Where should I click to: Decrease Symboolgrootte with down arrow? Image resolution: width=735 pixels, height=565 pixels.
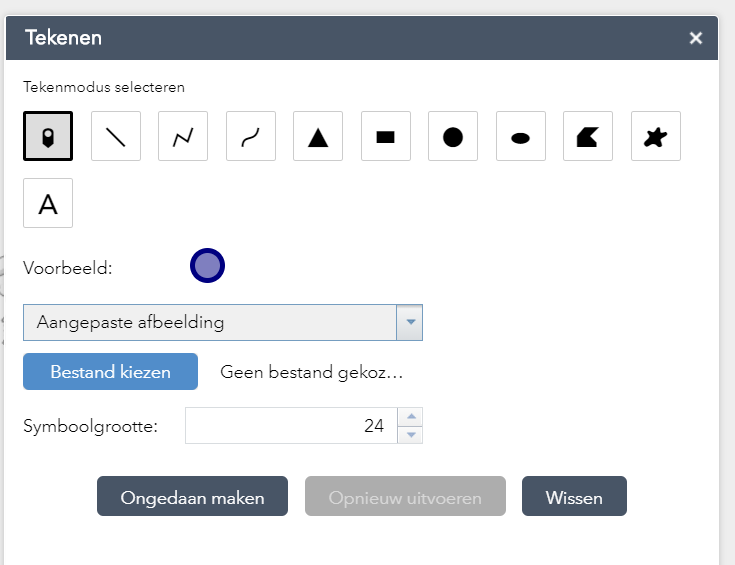tap(410, 434)
